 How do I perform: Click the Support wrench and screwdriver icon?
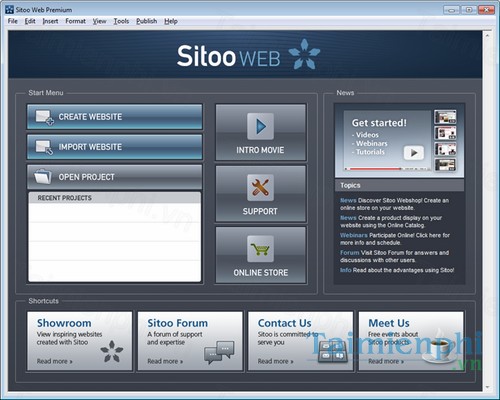(261, 188)
